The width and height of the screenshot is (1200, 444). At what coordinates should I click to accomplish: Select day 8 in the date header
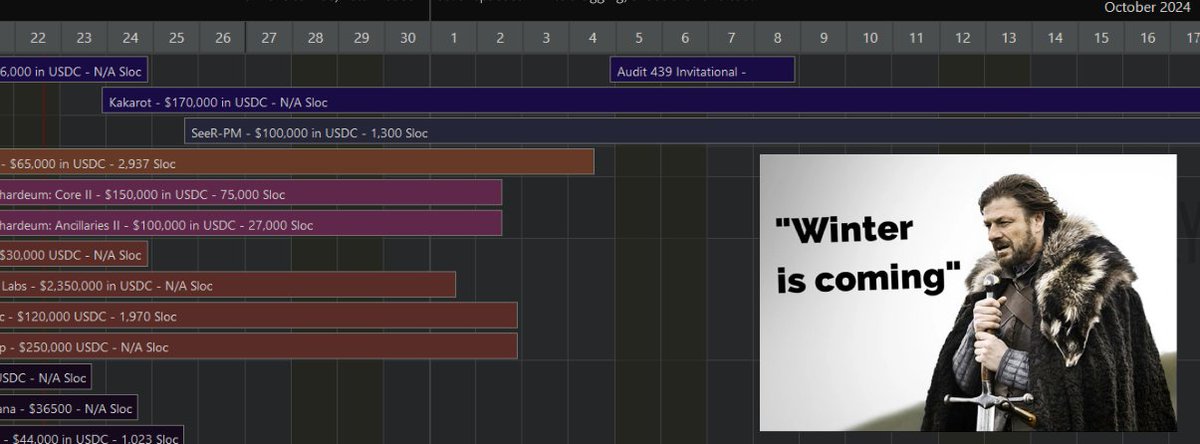click(777, 38)
